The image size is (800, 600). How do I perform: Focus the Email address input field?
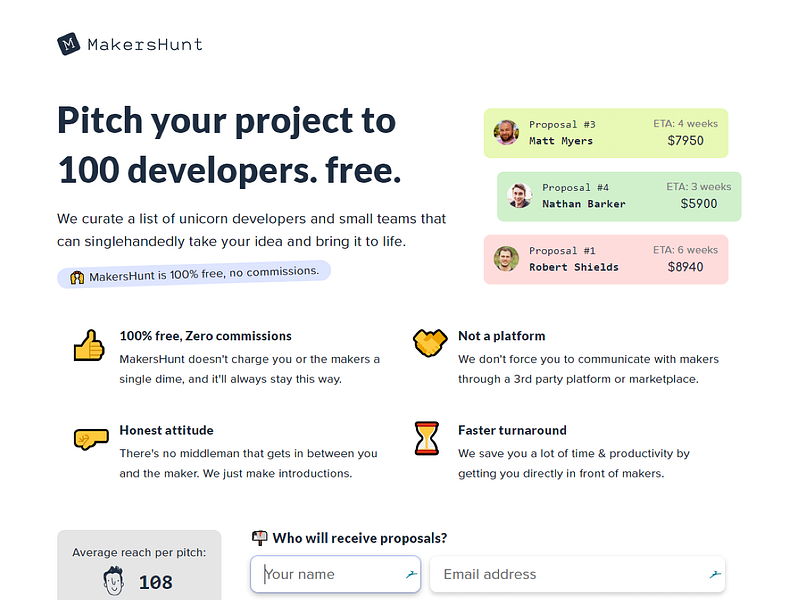577,574
